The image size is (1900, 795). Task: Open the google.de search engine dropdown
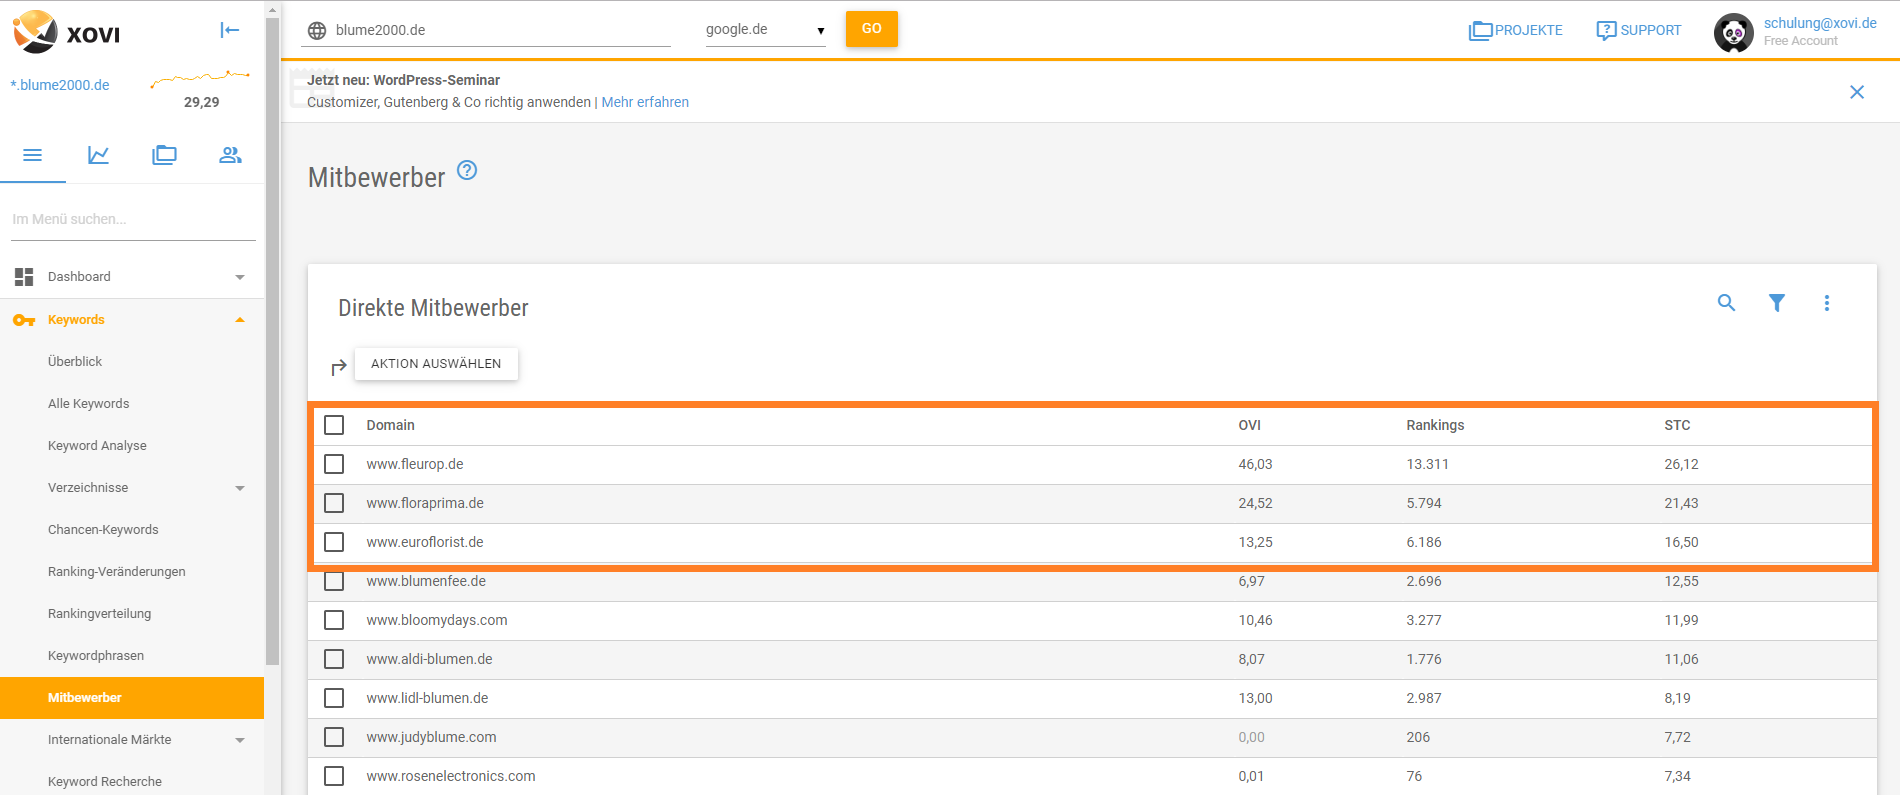tap(765, 30)
